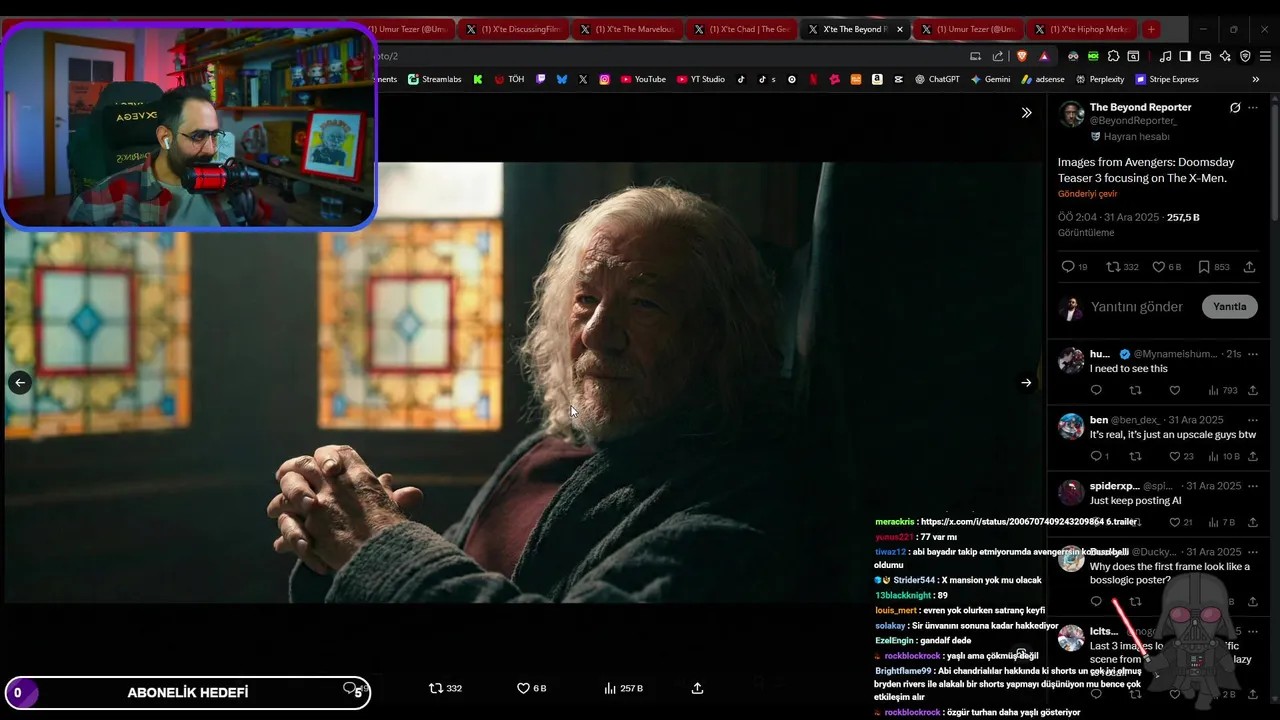Click the share icon in the bottom image bar
Image resolution: width=1280 pixels, height=720 pixels.
coord(698,688)
